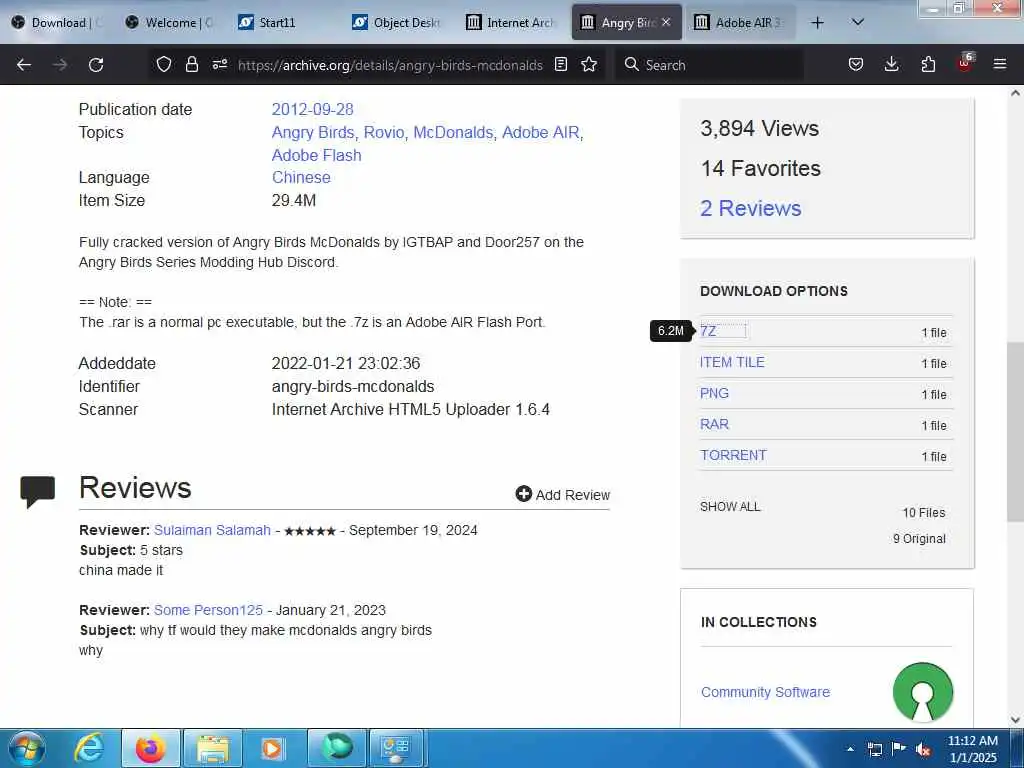The height and width of the screenshot is (768, 1024).
Task: Switch to the Object Desktop tab
Action: pos(397,22)
